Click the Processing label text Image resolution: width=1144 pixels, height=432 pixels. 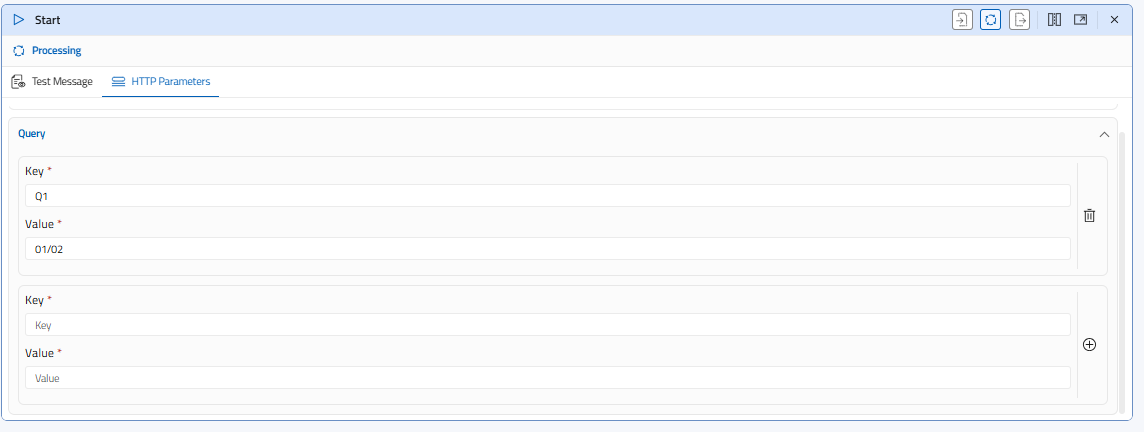pyautogui.click(x=56, y=50)
